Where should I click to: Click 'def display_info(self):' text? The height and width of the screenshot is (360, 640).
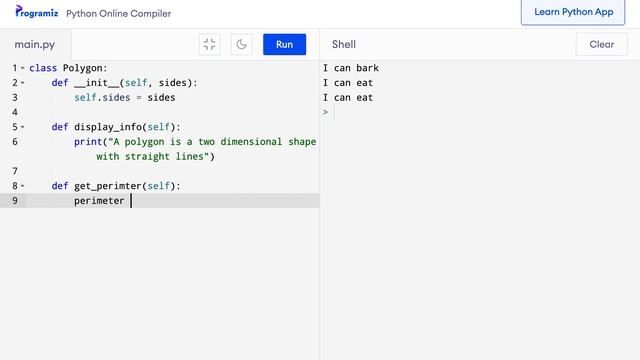pos(116,127)
